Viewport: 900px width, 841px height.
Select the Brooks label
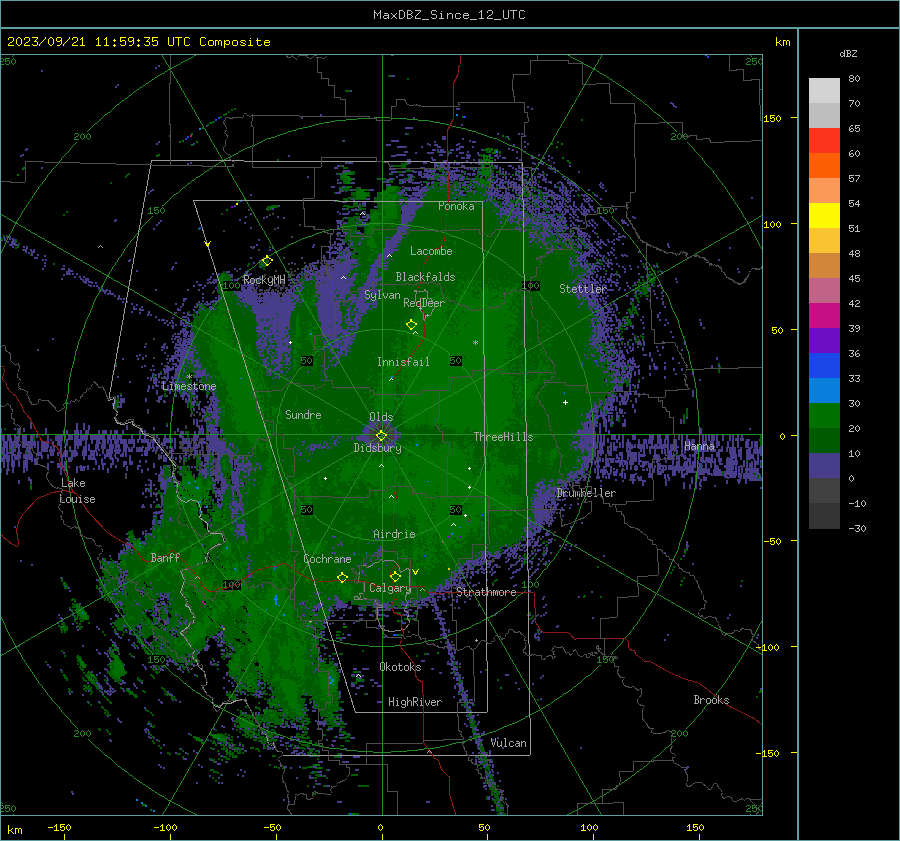click(x=711, y=700)
